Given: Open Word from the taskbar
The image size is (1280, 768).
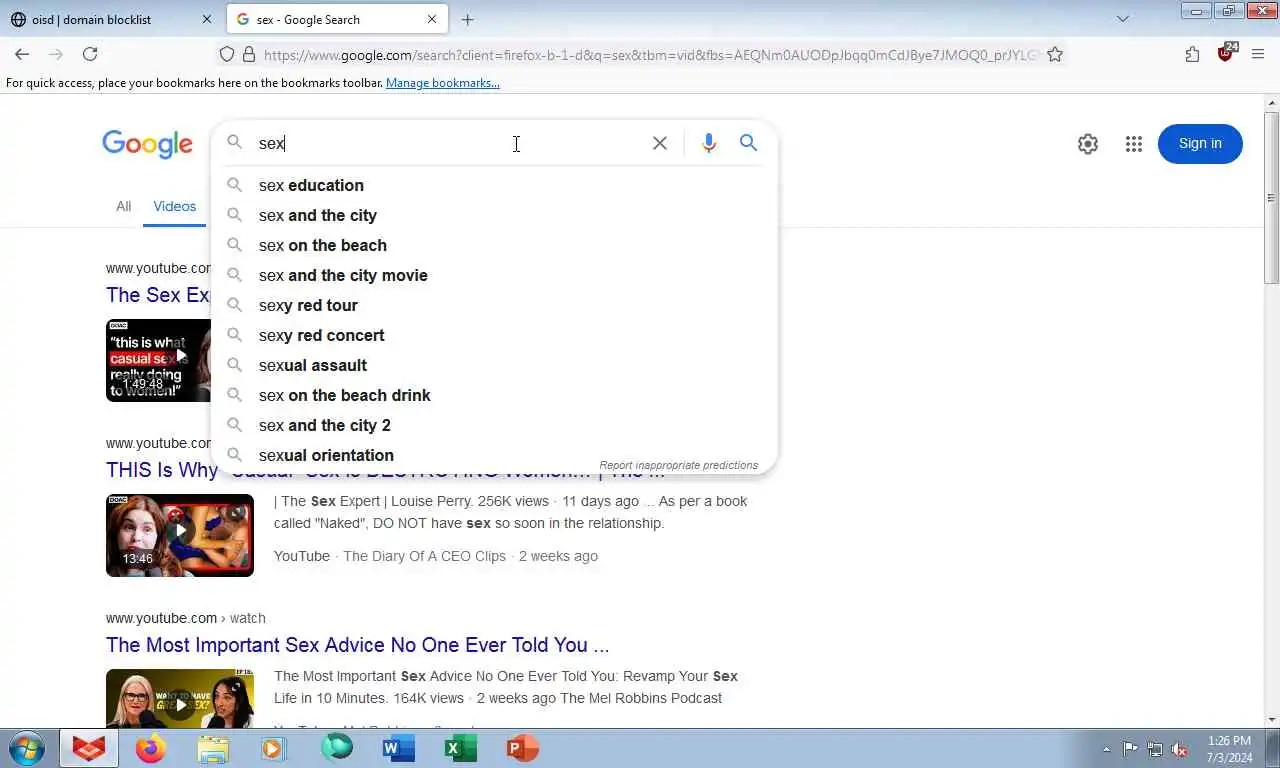Looking at the screenshot, I should click(x=398, y=748).
